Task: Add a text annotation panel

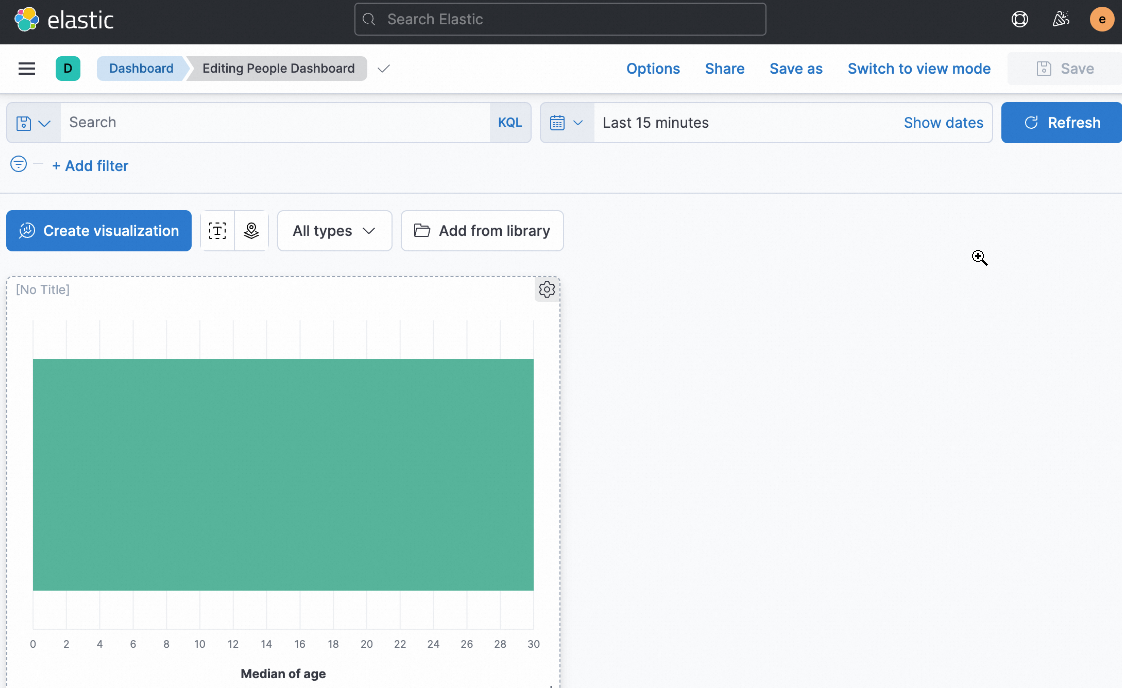Action: (217, 230)
